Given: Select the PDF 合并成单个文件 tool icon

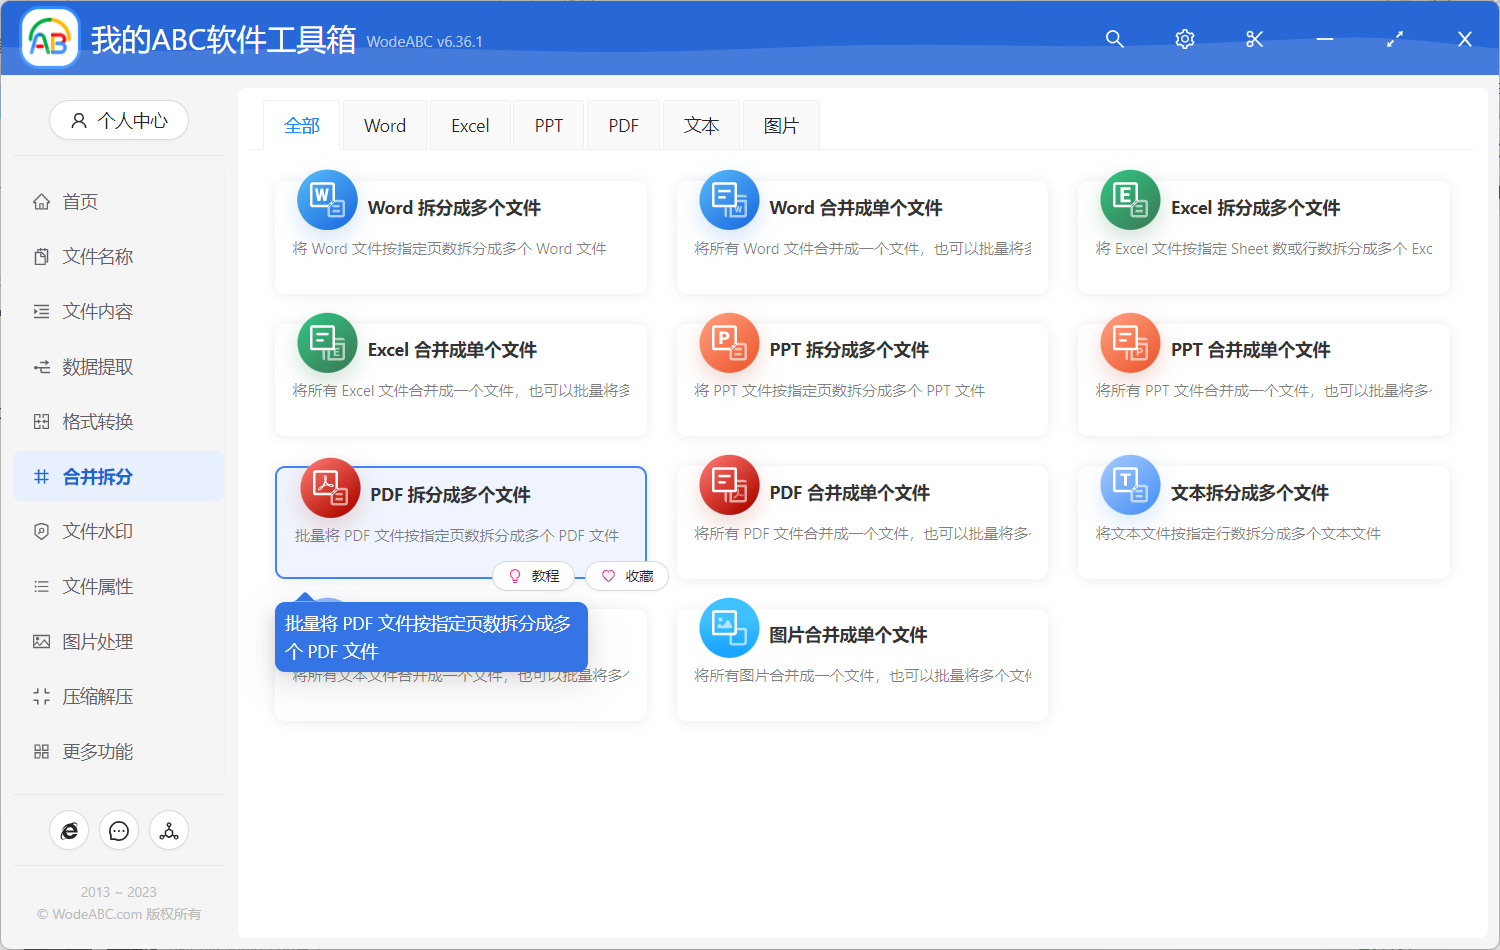Looking at the screenshot, I should pos(729,485).
